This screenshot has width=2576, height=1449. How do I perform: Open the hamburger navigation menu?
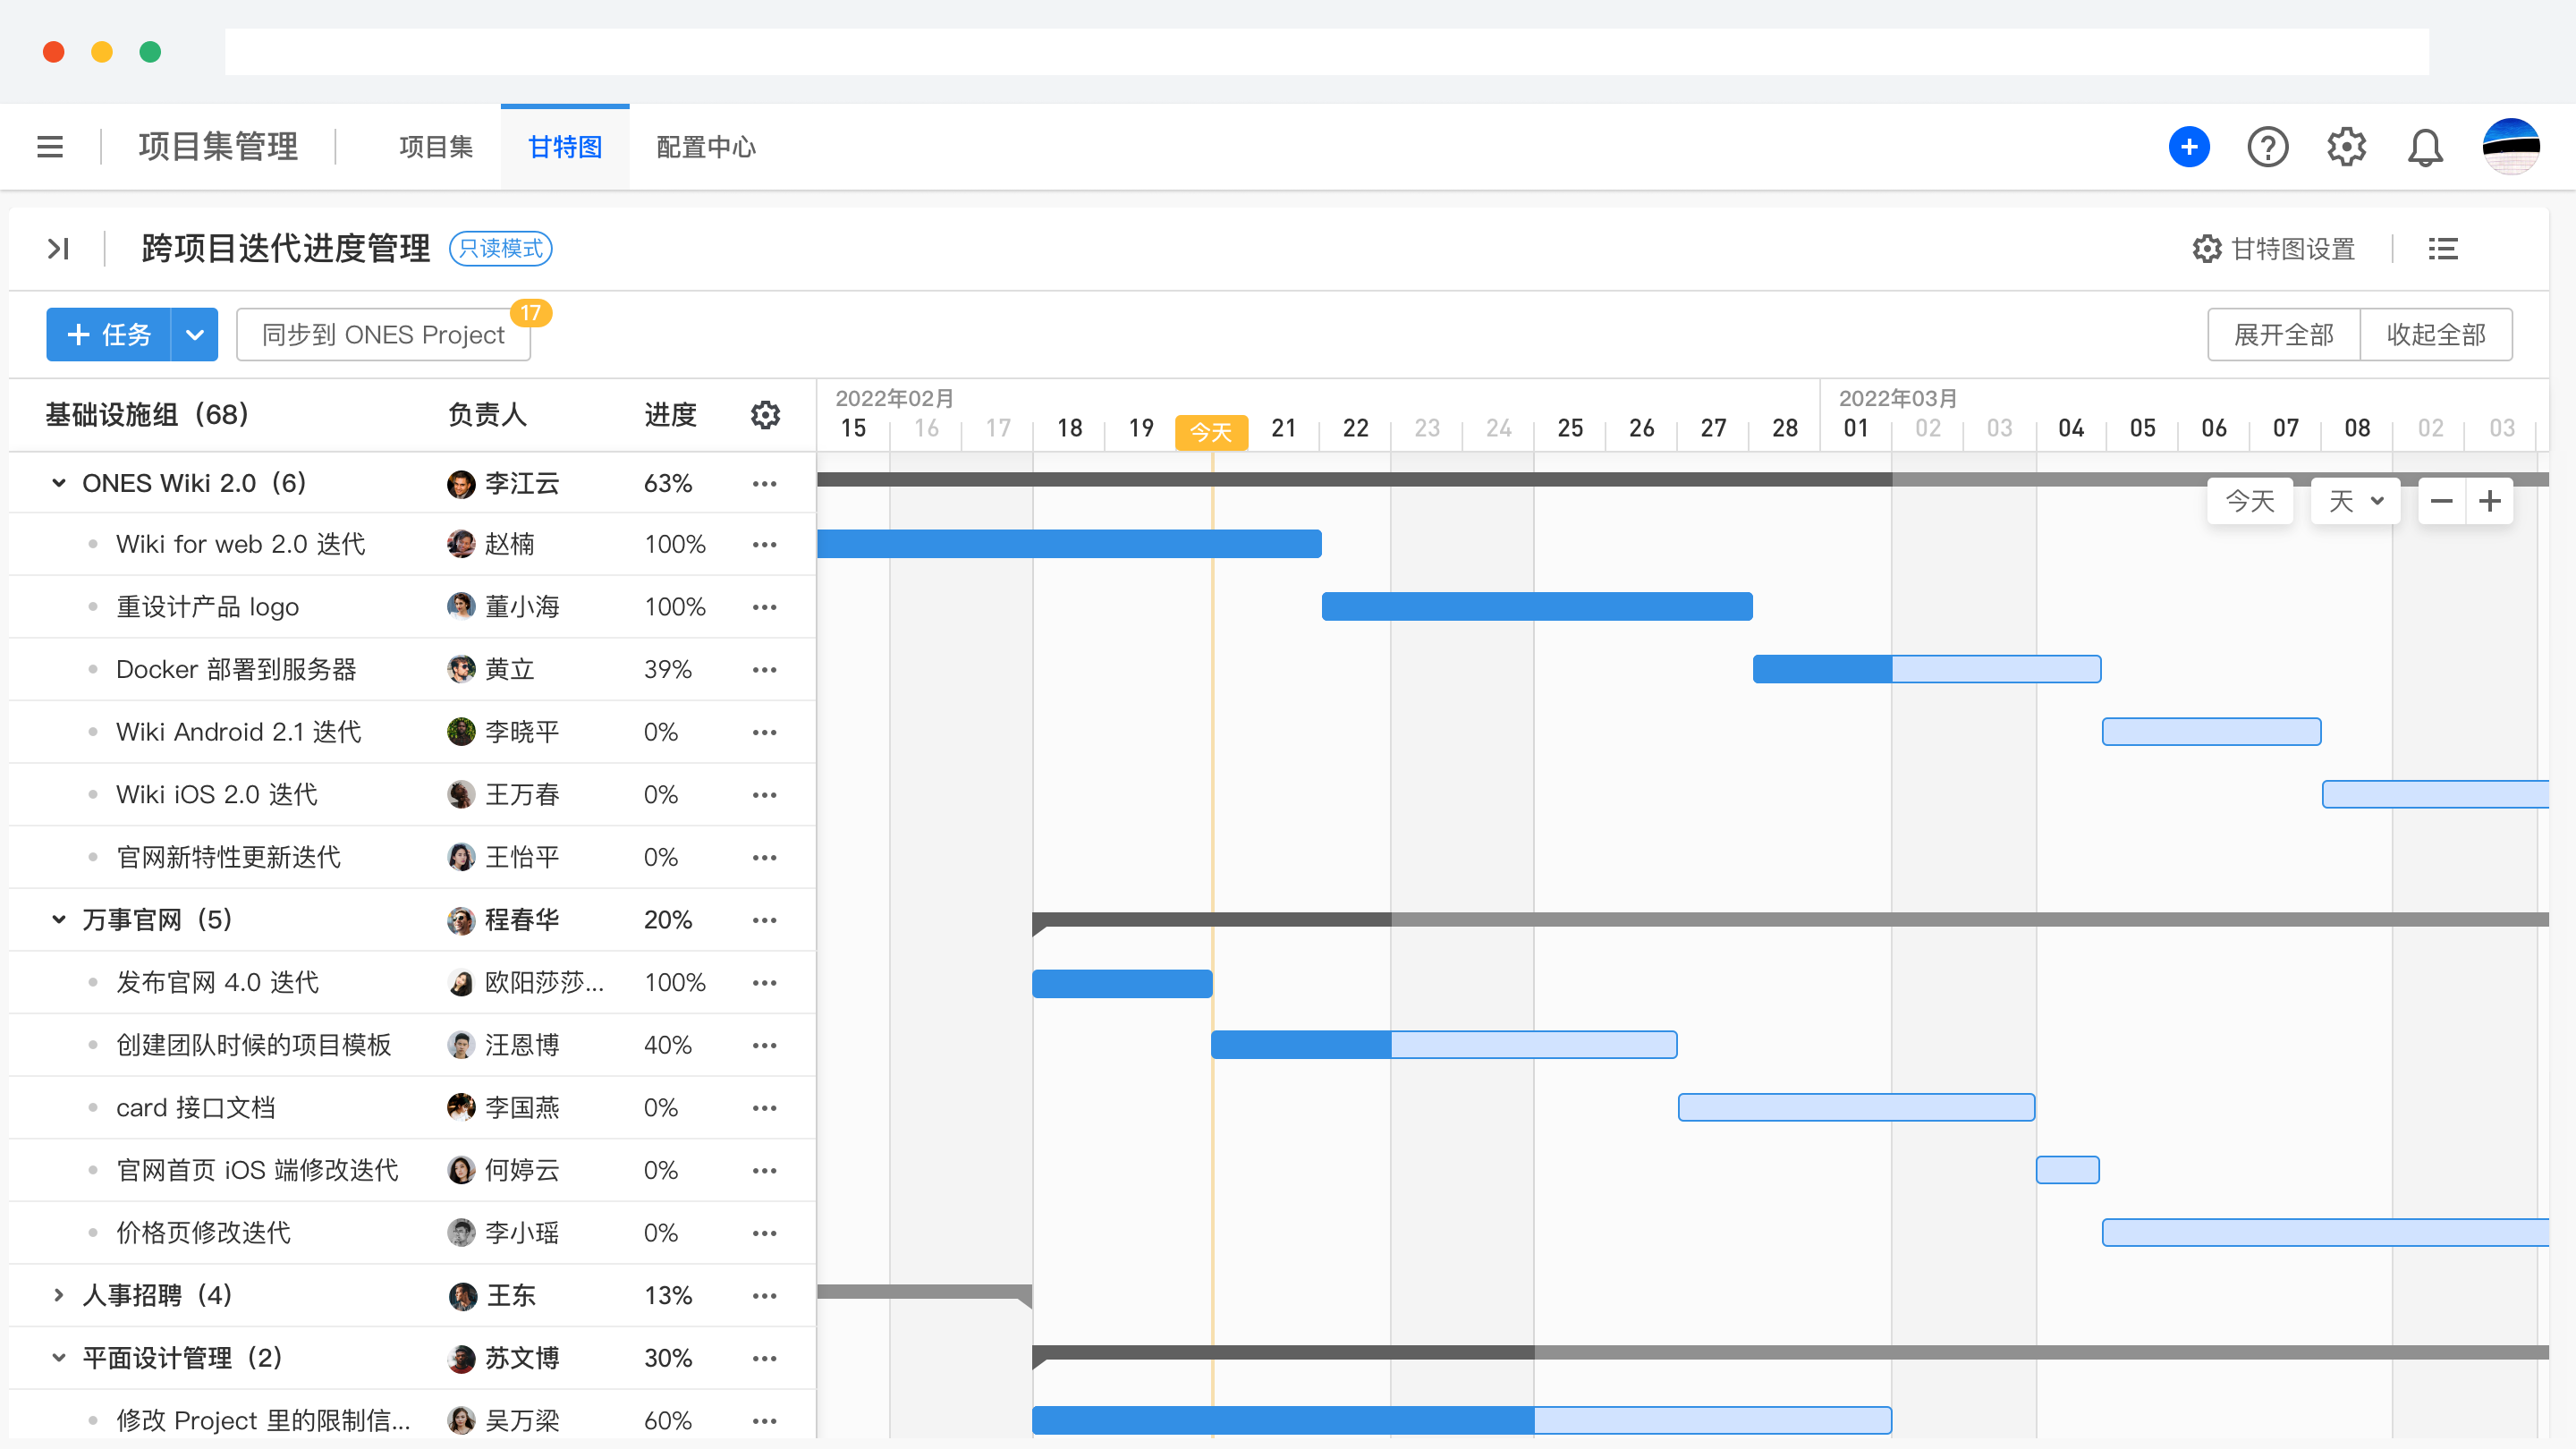50,147
